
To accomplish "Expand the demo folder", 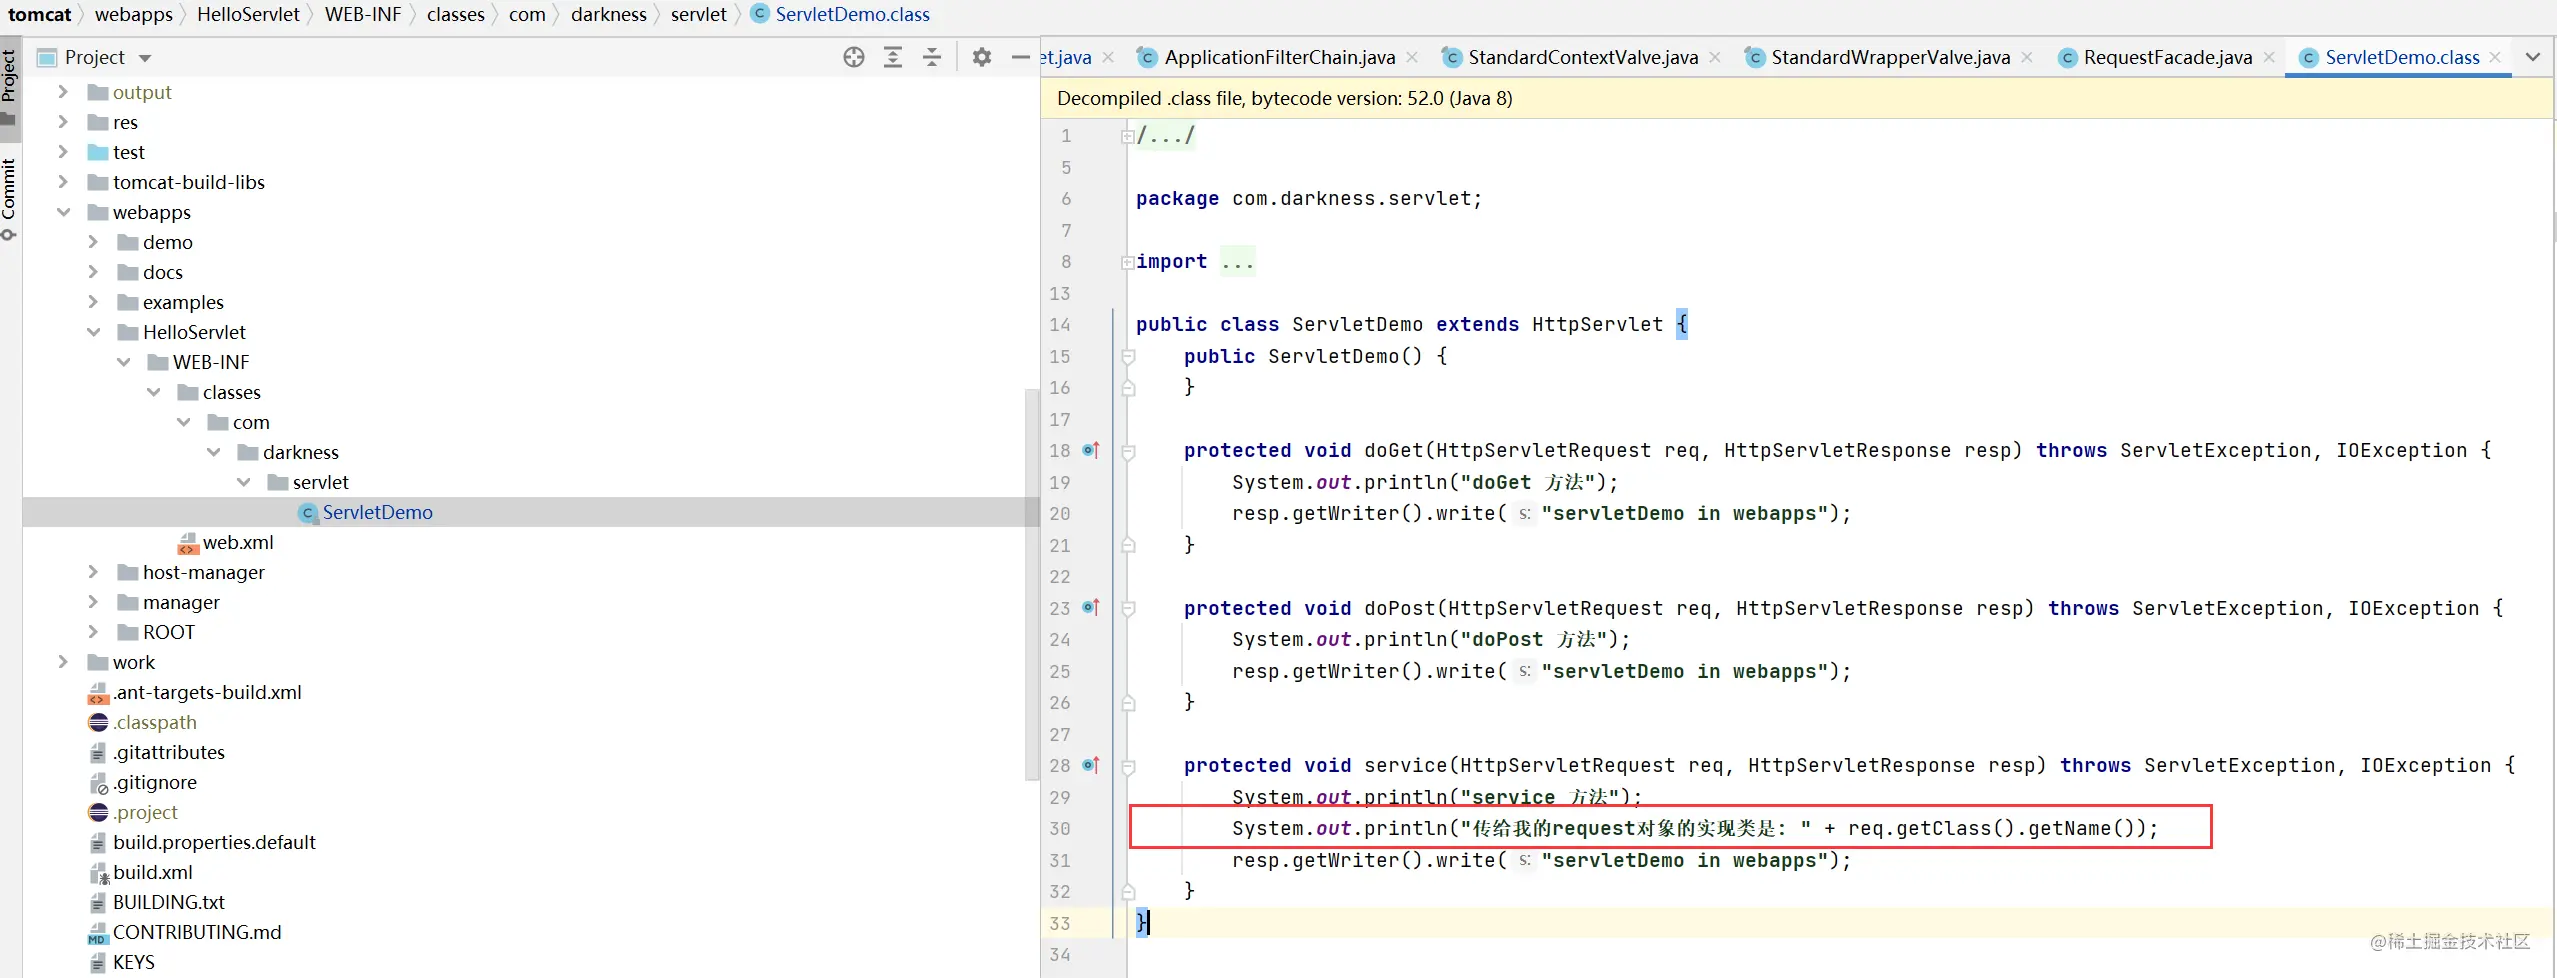I will [93, 242].
